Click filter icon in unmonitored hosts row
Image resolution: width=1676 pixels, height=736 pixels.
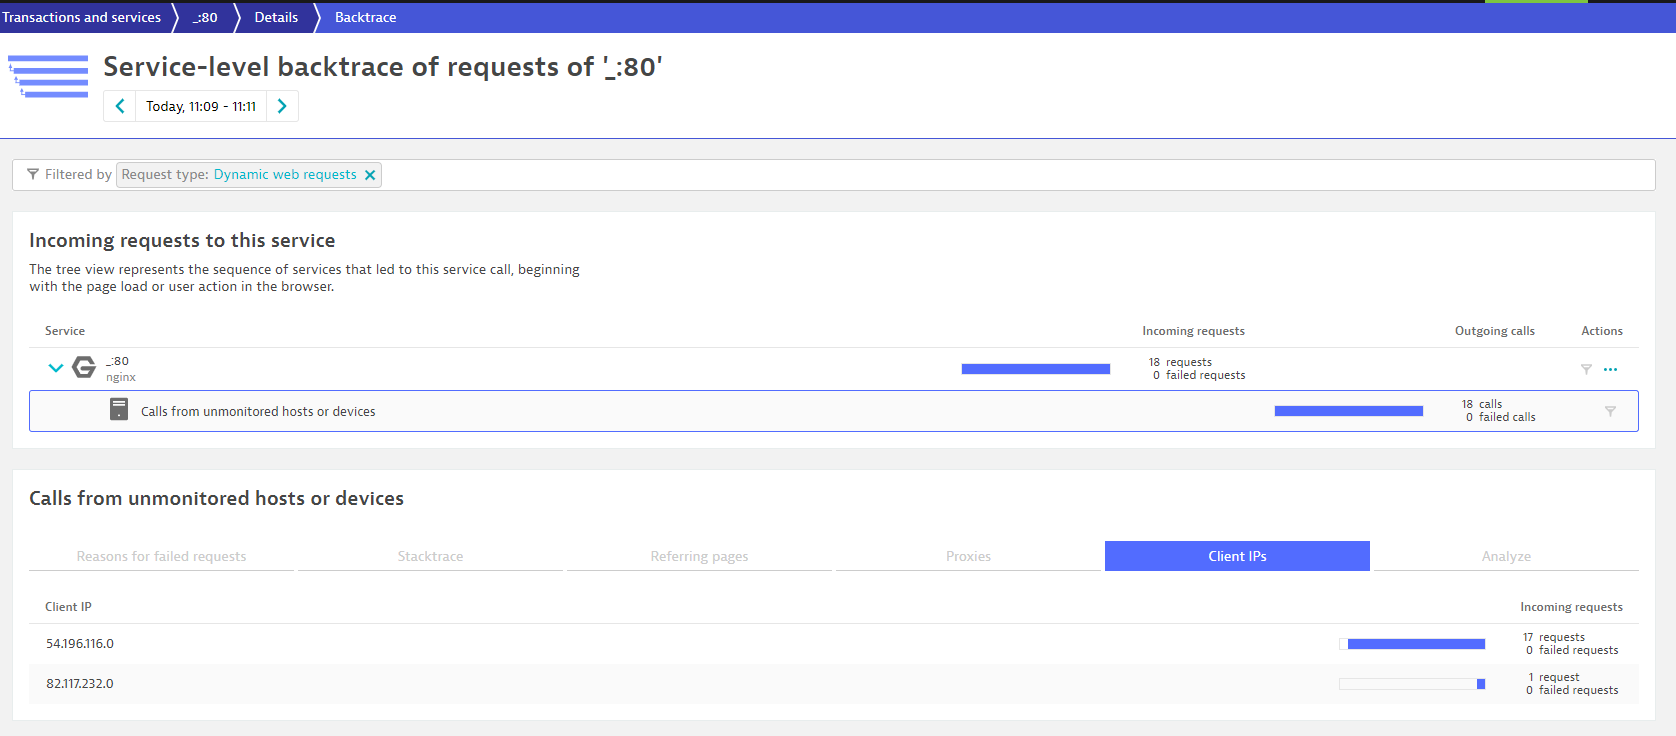point(1610,411)
